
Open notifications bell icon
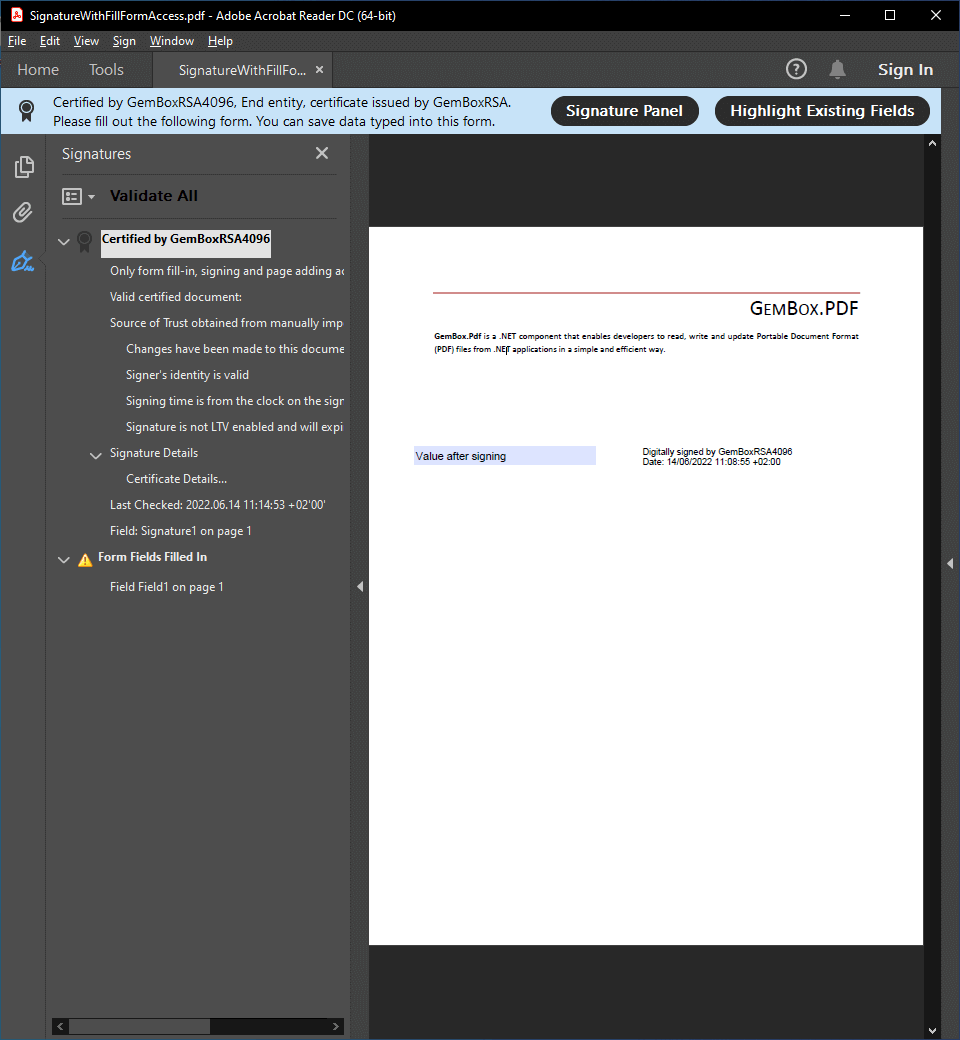pos(837,69)
